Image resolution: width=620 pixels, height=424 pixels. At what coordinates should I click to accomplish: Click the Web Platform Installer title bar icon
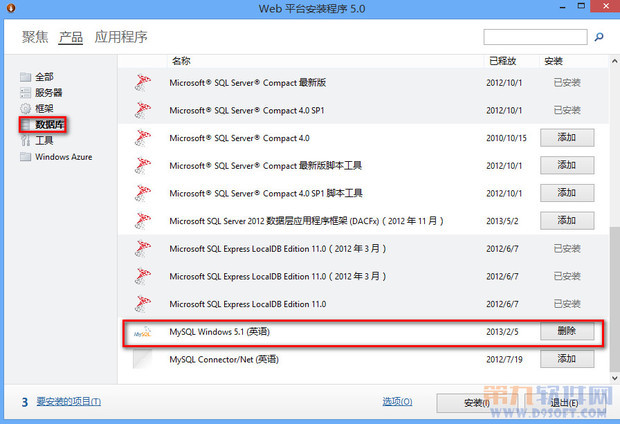11,8
